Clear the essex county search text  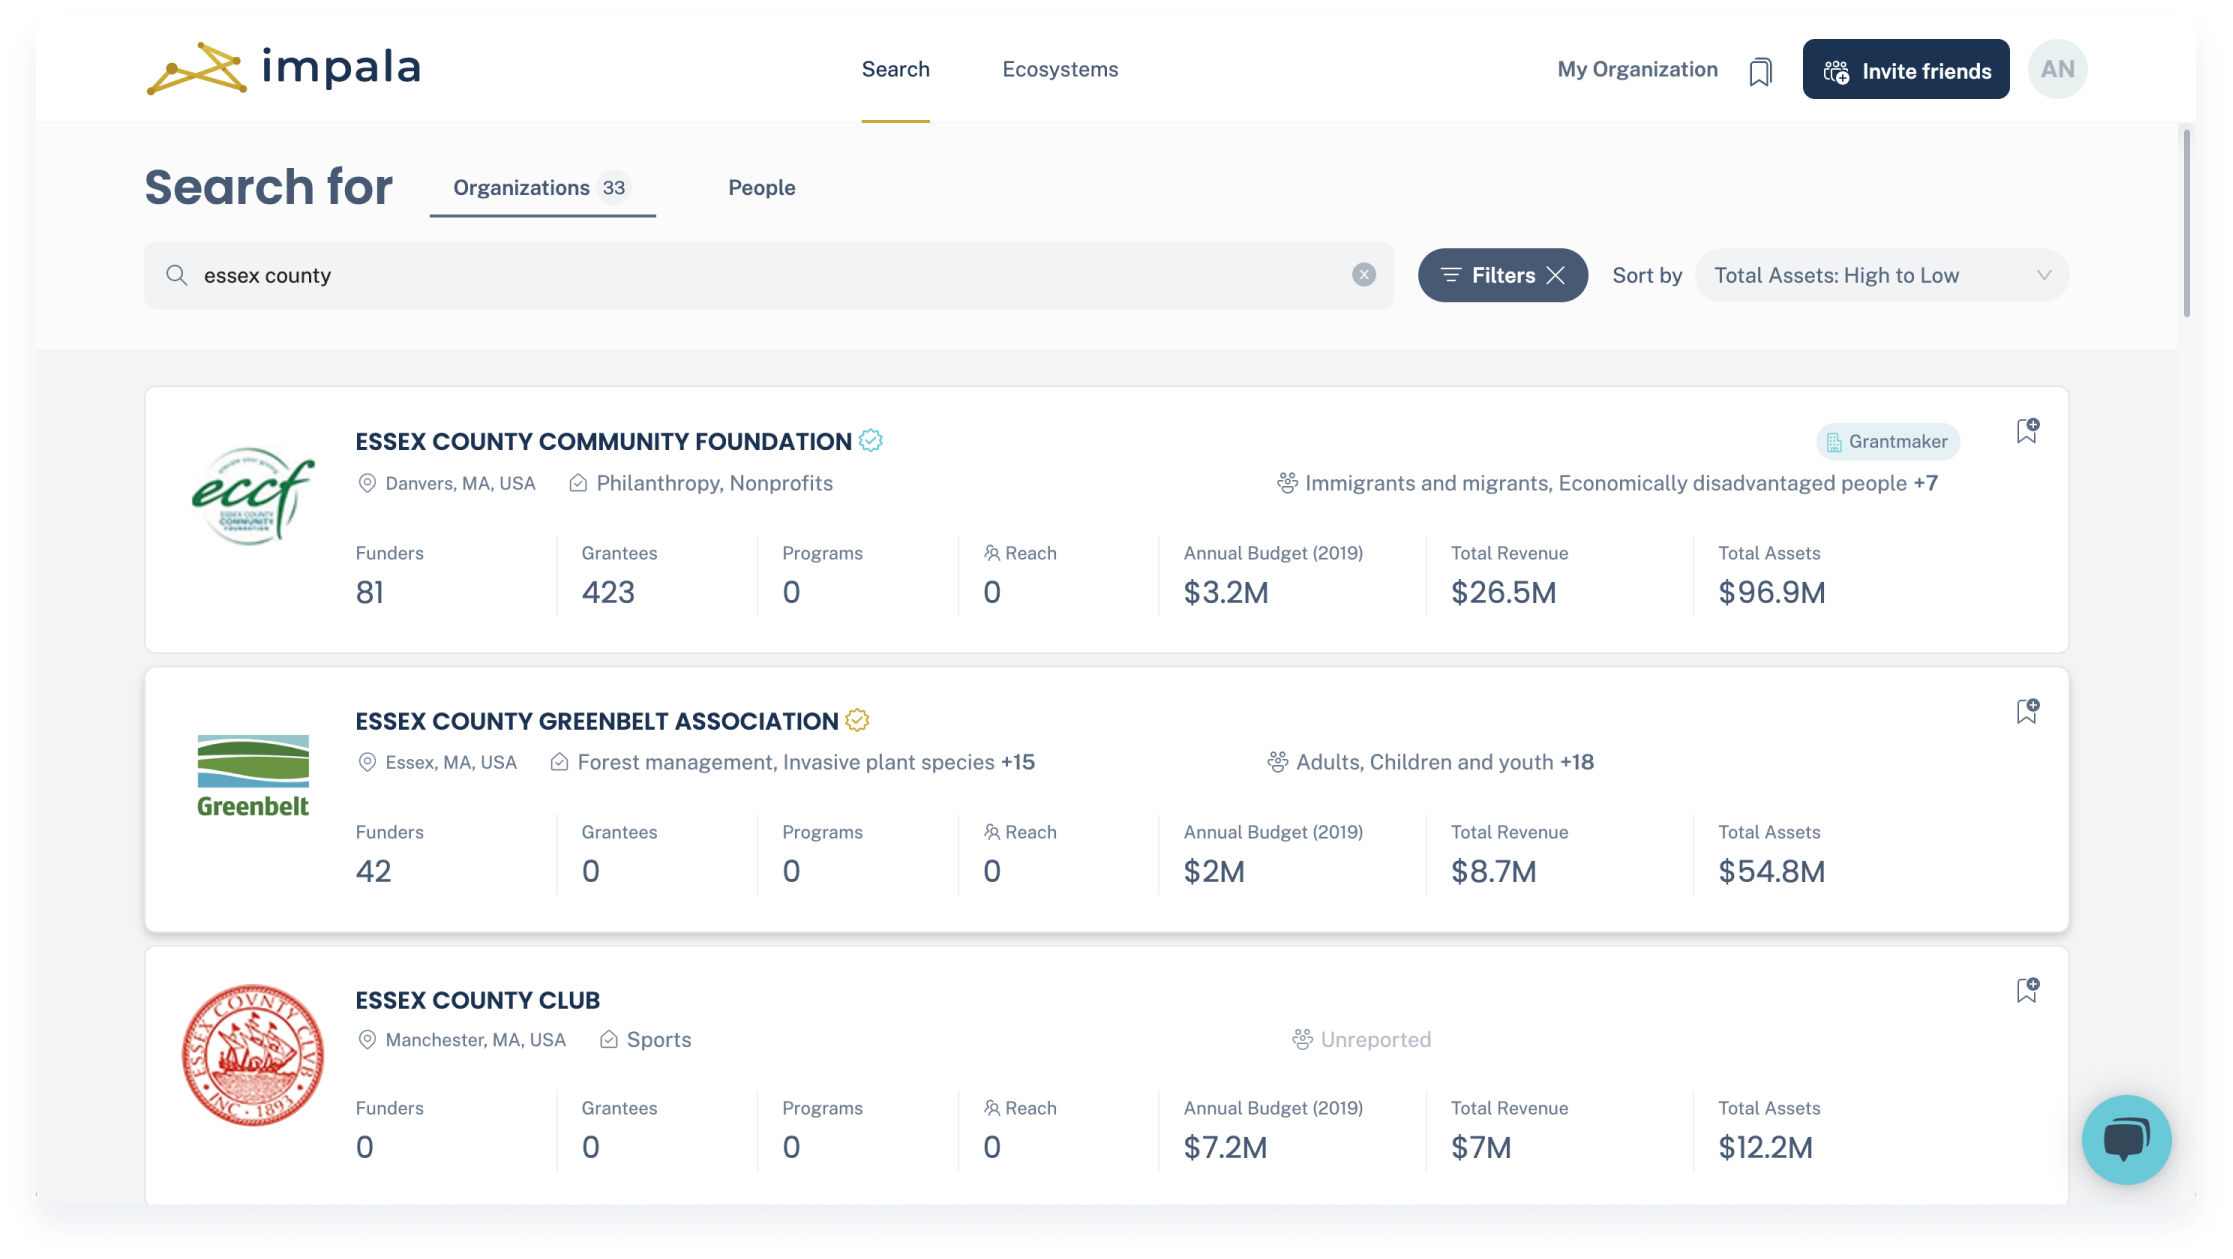1363,275
